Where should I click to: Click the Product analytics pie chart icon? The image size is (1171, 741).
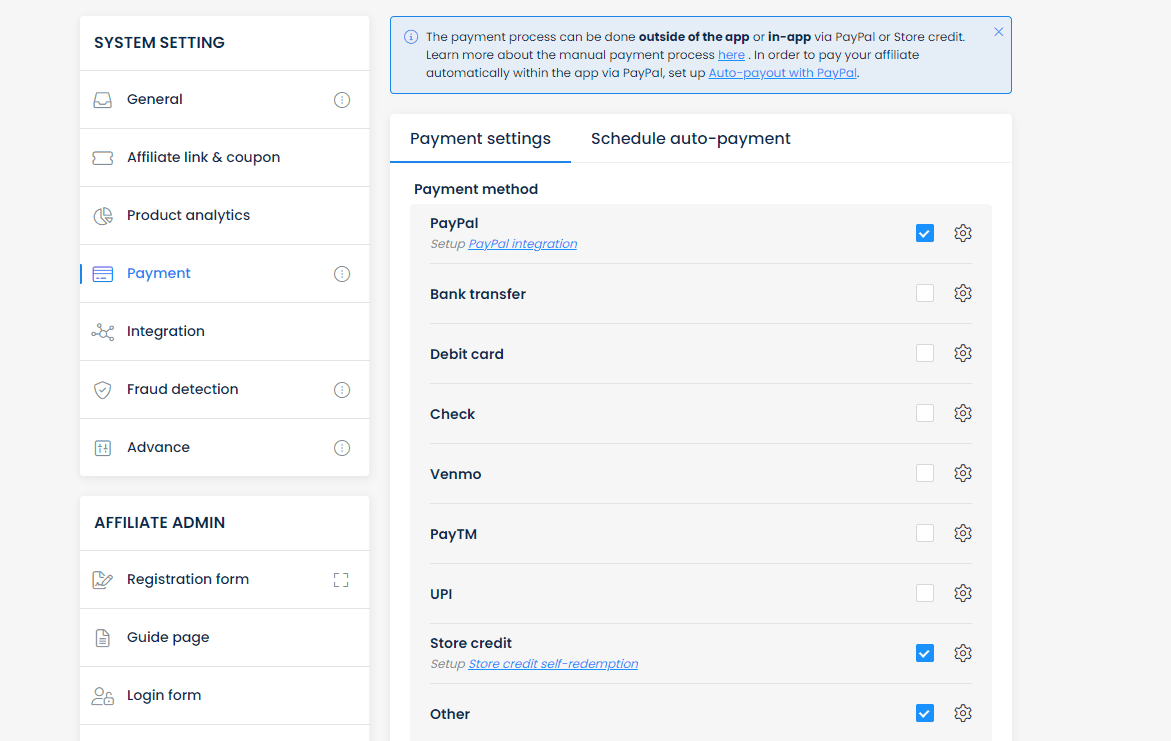pos(102,216)
